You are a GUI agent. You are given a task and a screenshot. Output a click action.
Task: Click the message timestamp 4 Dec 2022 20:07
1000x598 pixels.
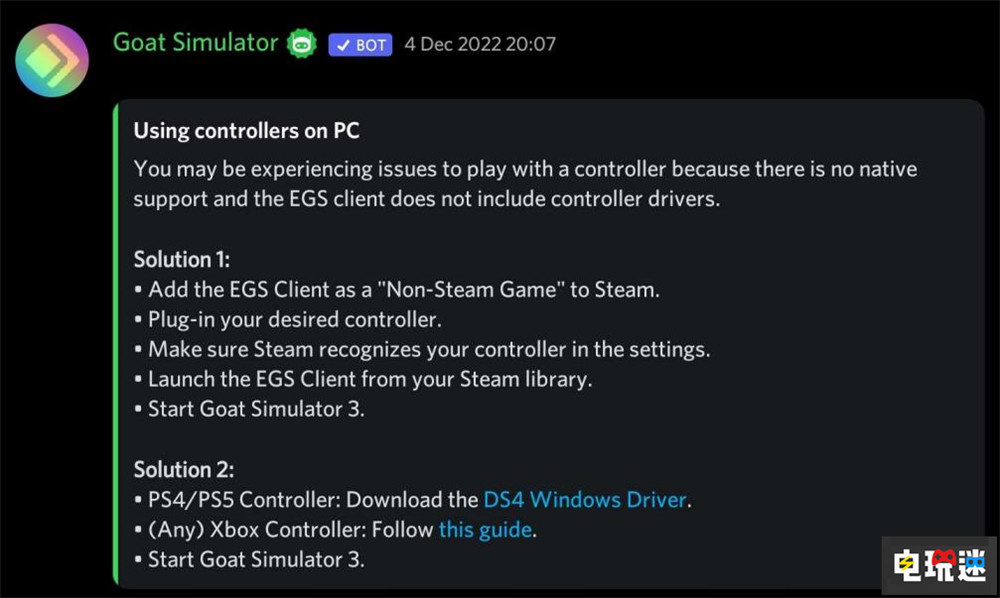(x=479, y=44)
